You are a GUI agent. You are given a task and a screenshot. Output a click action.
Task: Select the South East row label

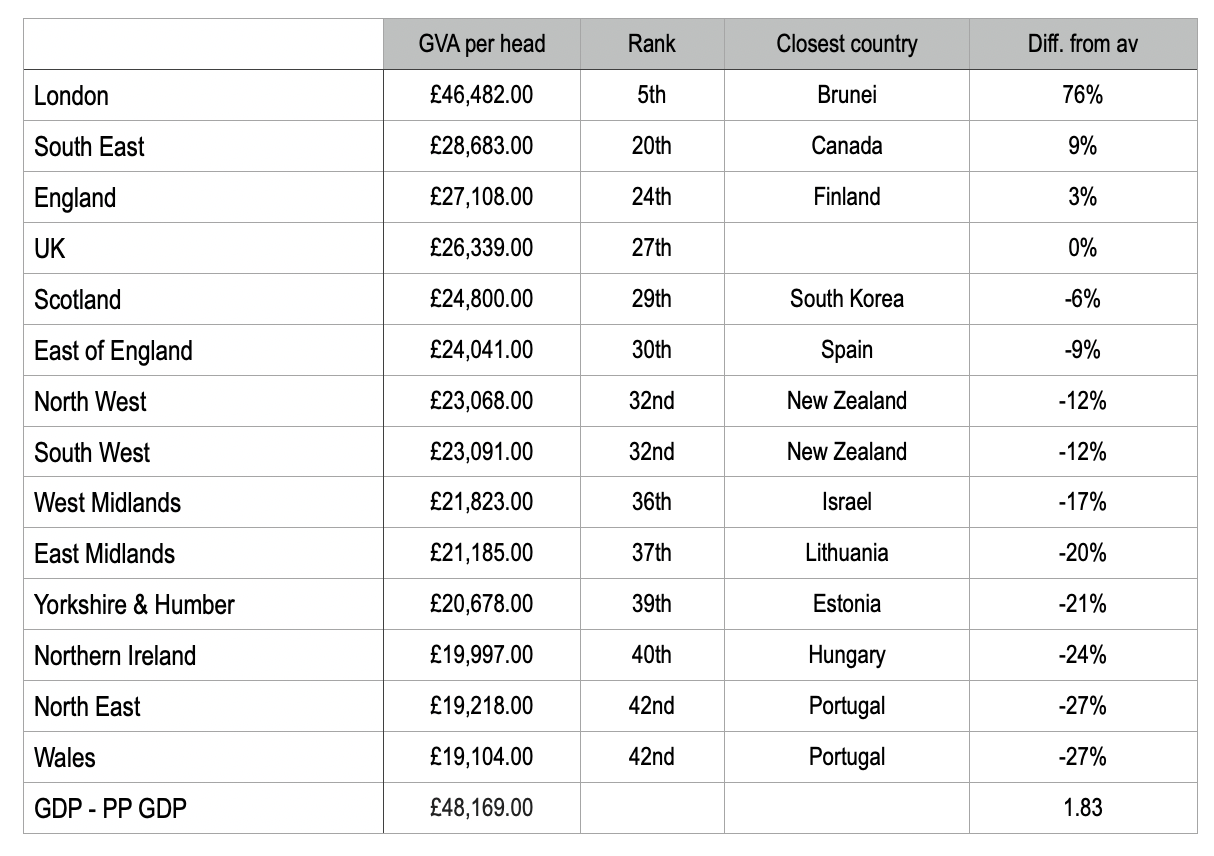click(x=89, y=147)
